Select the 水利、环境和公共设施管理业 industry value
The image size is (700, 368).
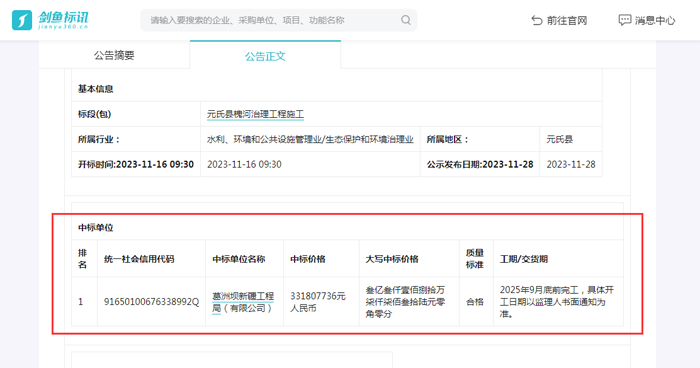310,139
